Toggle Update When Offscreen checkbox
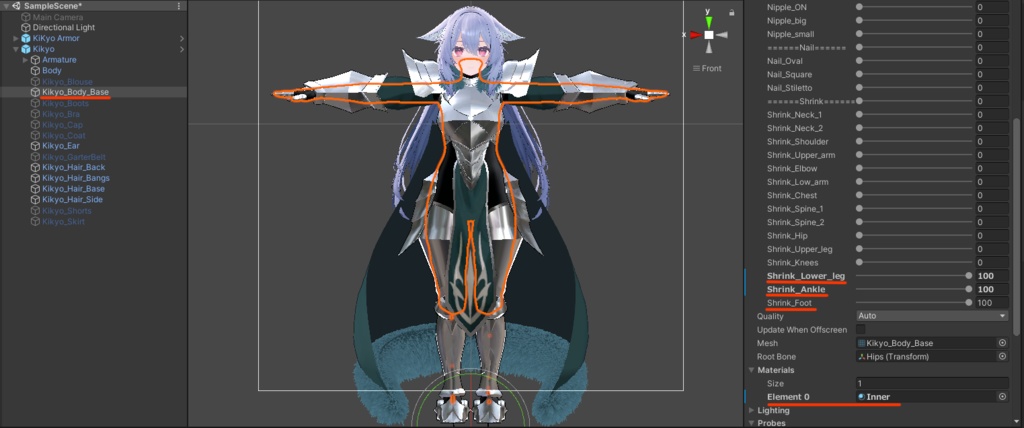Image resolution: width=1024 pixels, height=428 pixels. point(861,329)
